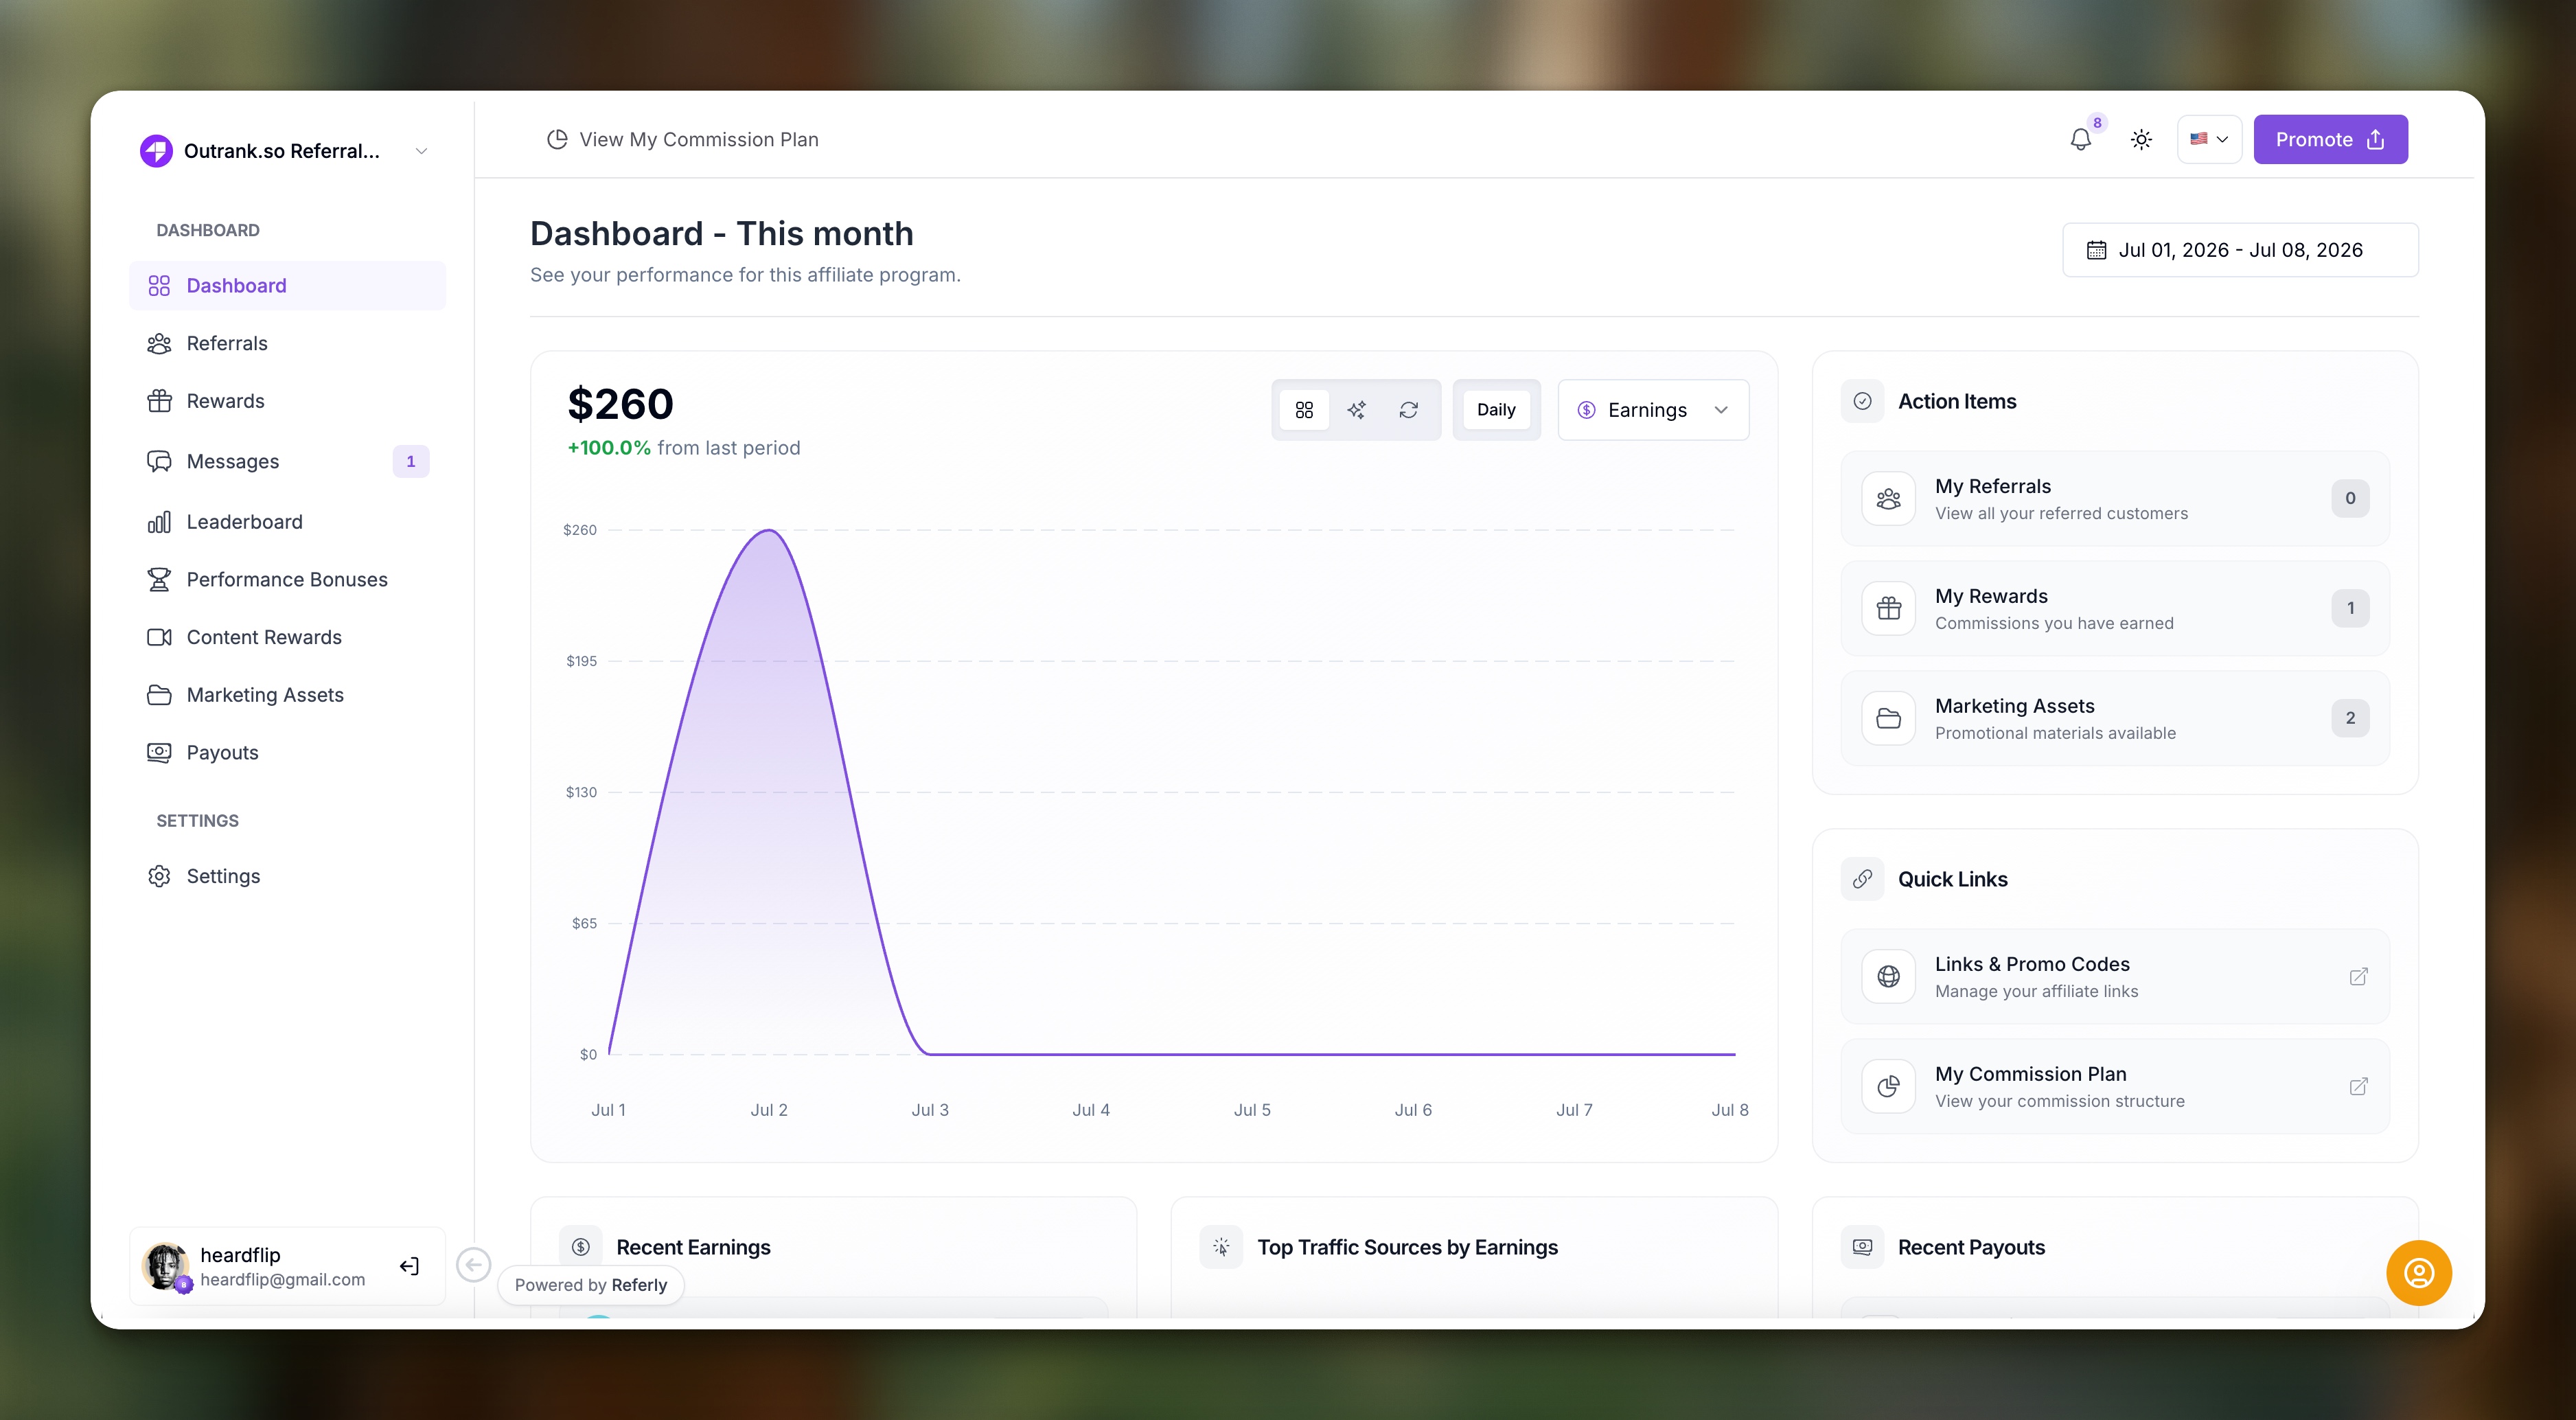2576x1420 pixels.
Task: Select the sparkle chart view icon
Action: point(1356,410)
